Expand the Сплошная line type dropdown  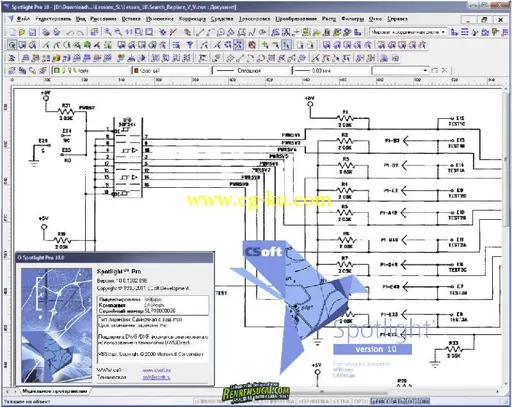[x=251, y=70]
